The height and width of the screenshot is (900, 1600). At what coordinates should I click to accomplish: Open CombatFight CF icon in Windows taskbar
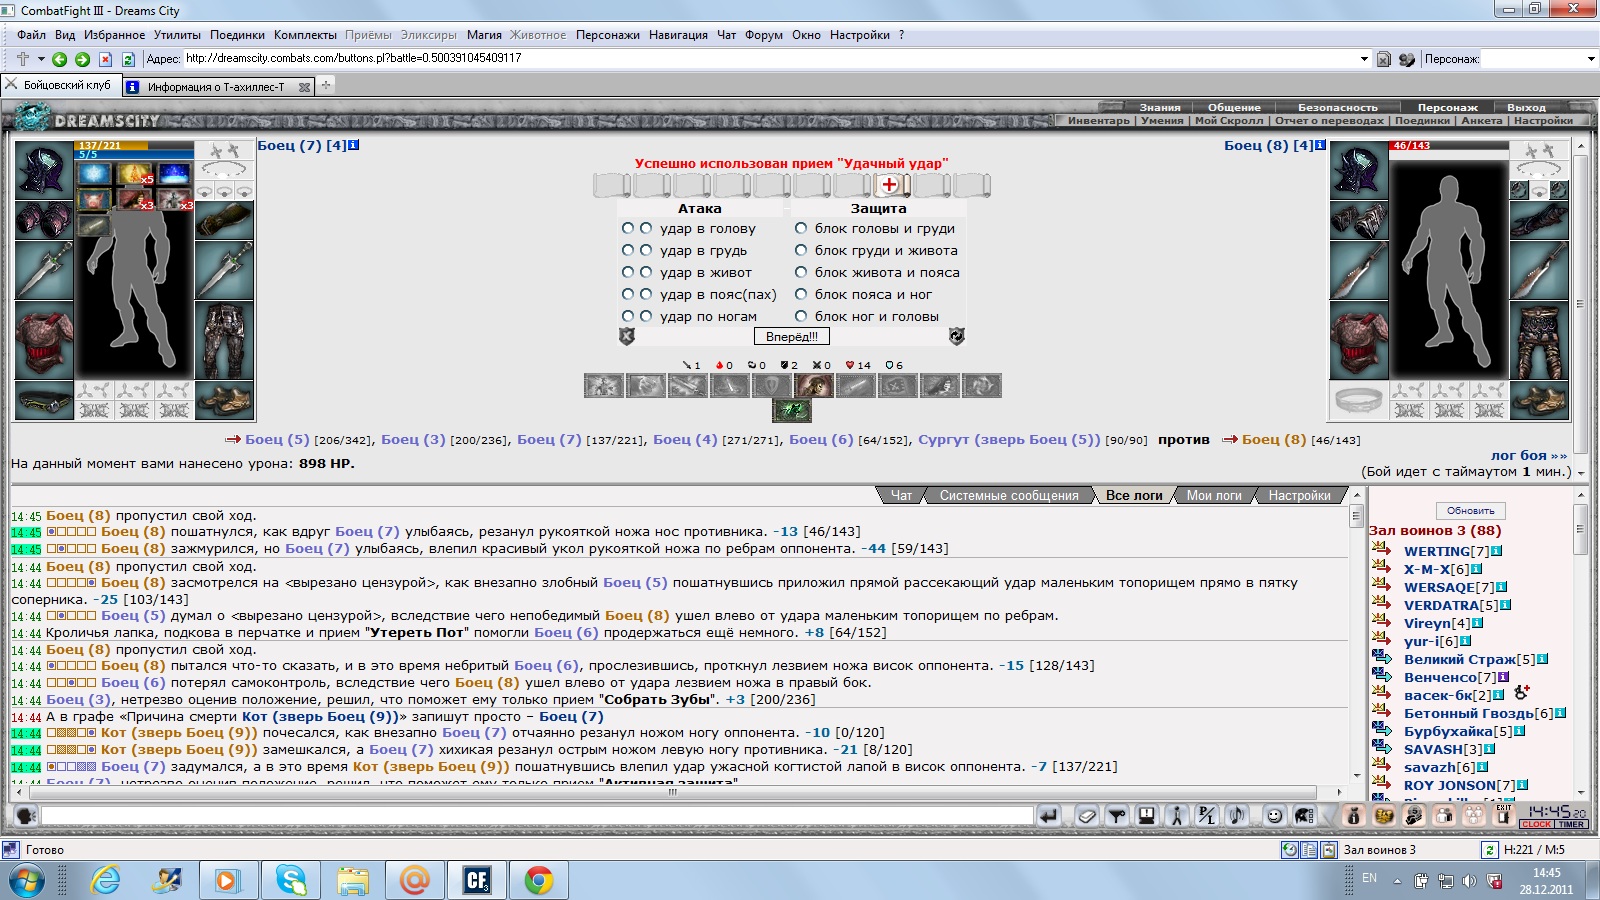click(477, 880)
